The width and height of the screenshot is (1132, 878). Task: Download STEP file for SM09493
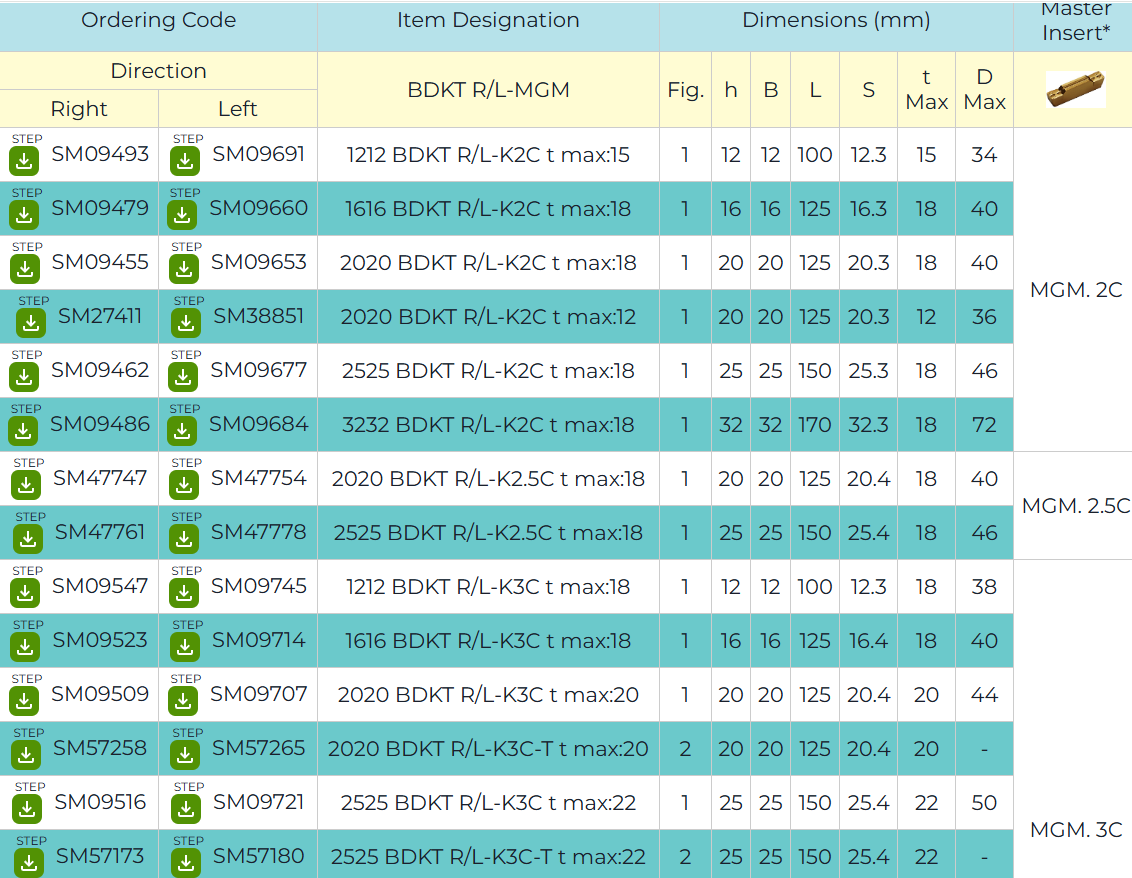pos(25,159)
